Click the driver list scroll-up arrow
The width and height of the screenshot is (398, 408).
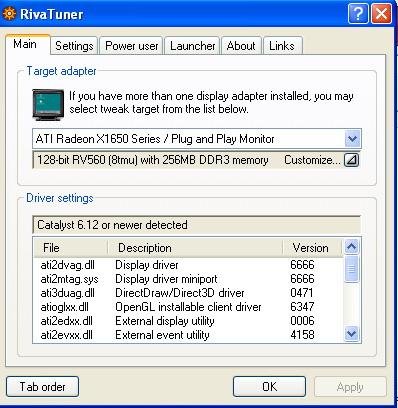click(x=352, y=247)
